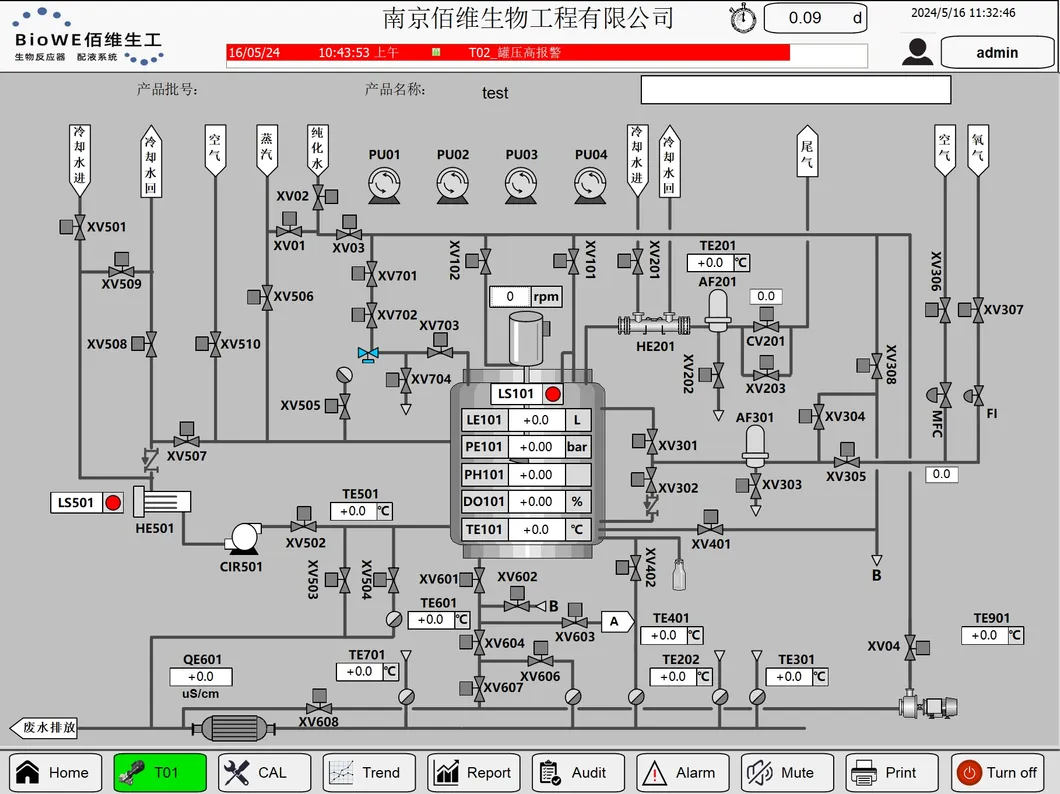Click the admin user profile icon

[x=916, y=52]
